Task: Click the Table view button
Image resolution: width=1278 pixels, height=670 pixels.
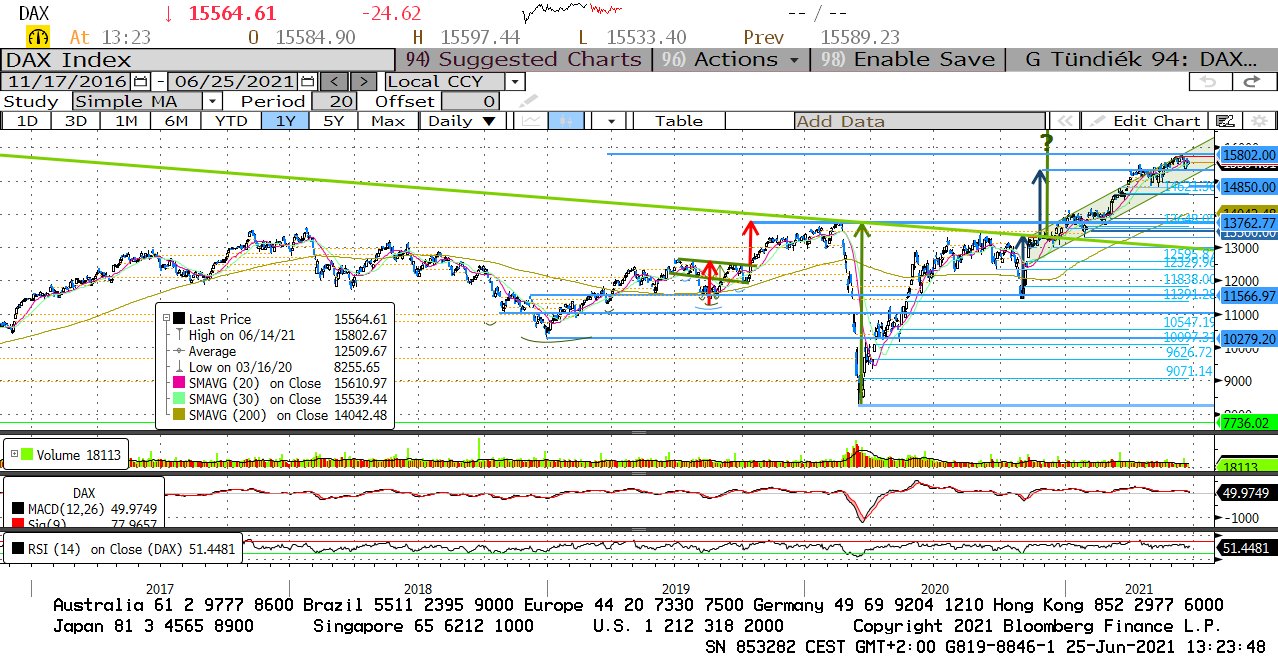Action: point(679,121)
